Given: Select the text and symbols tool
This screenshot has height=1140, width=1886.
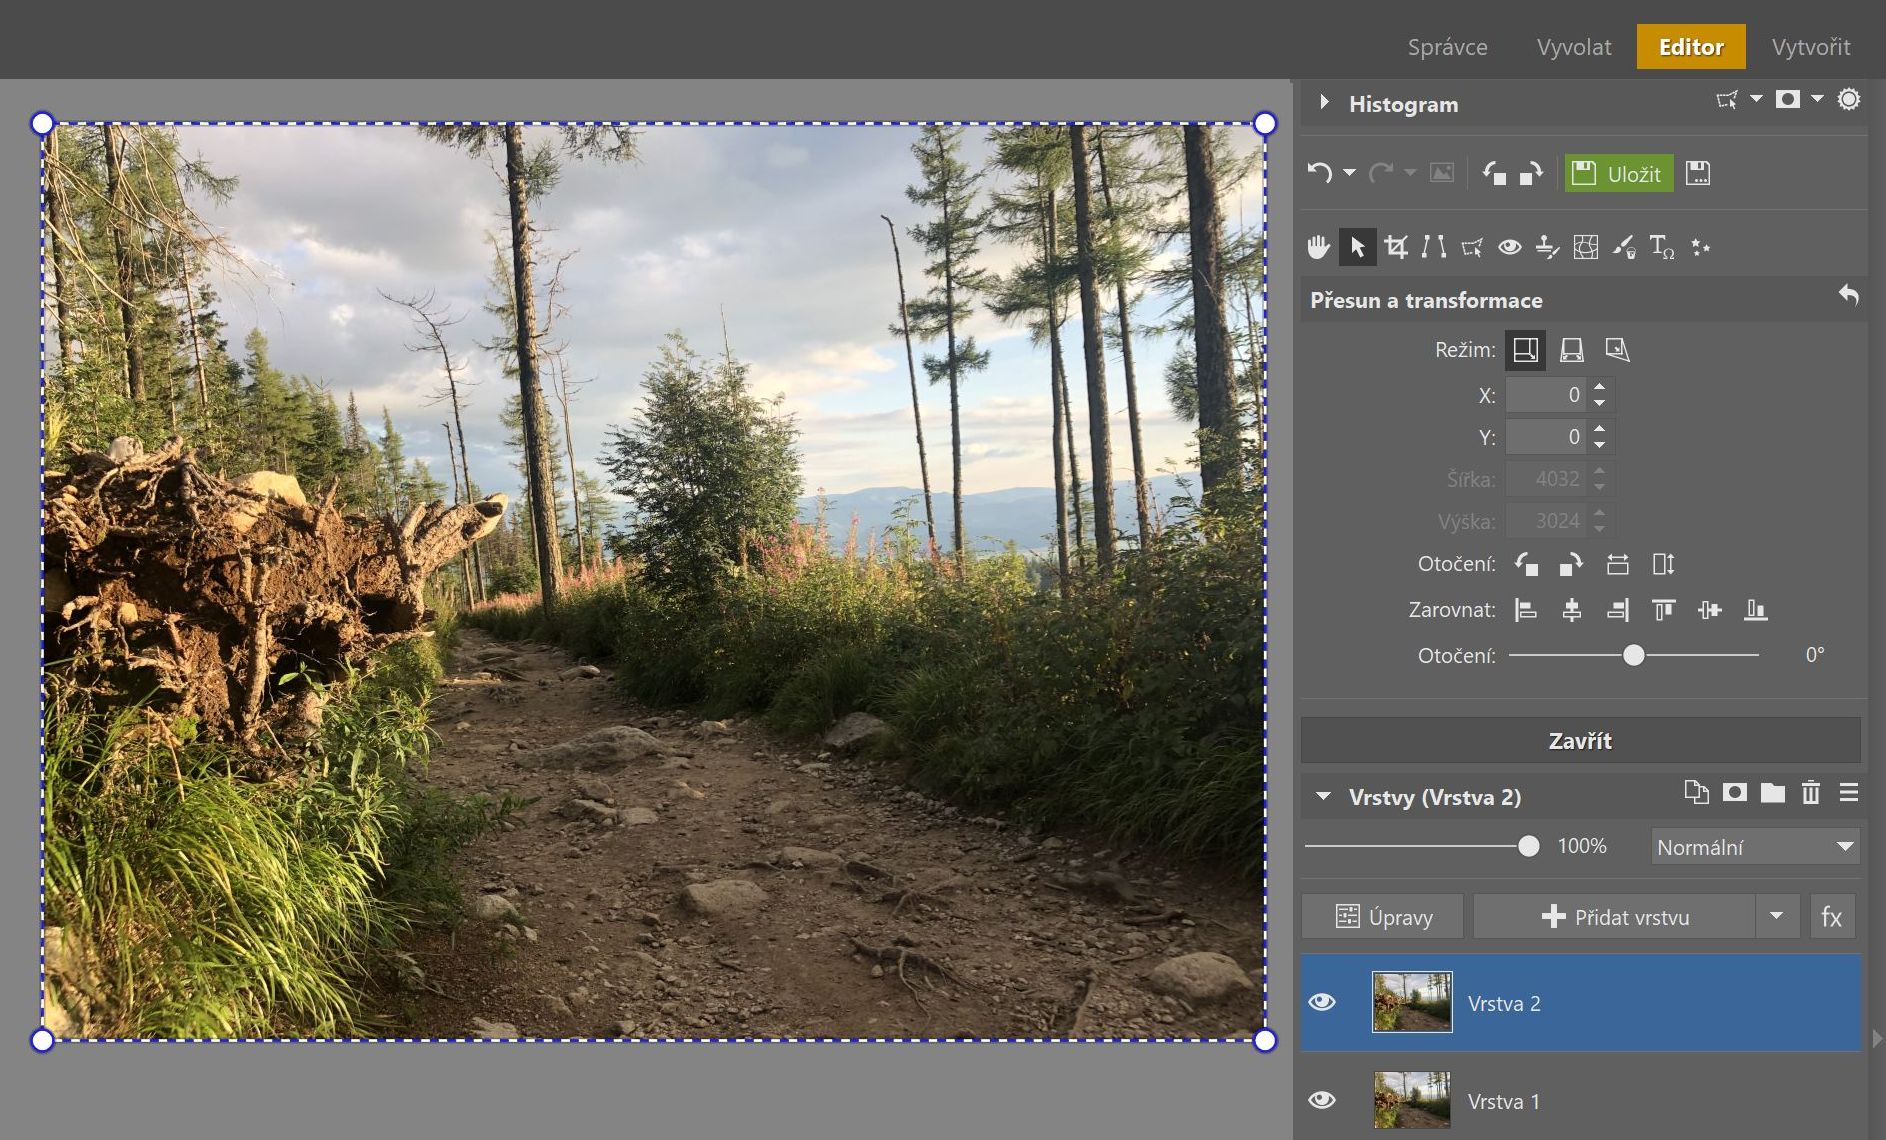Looking at the screenshot, I should click(1662, 247).
